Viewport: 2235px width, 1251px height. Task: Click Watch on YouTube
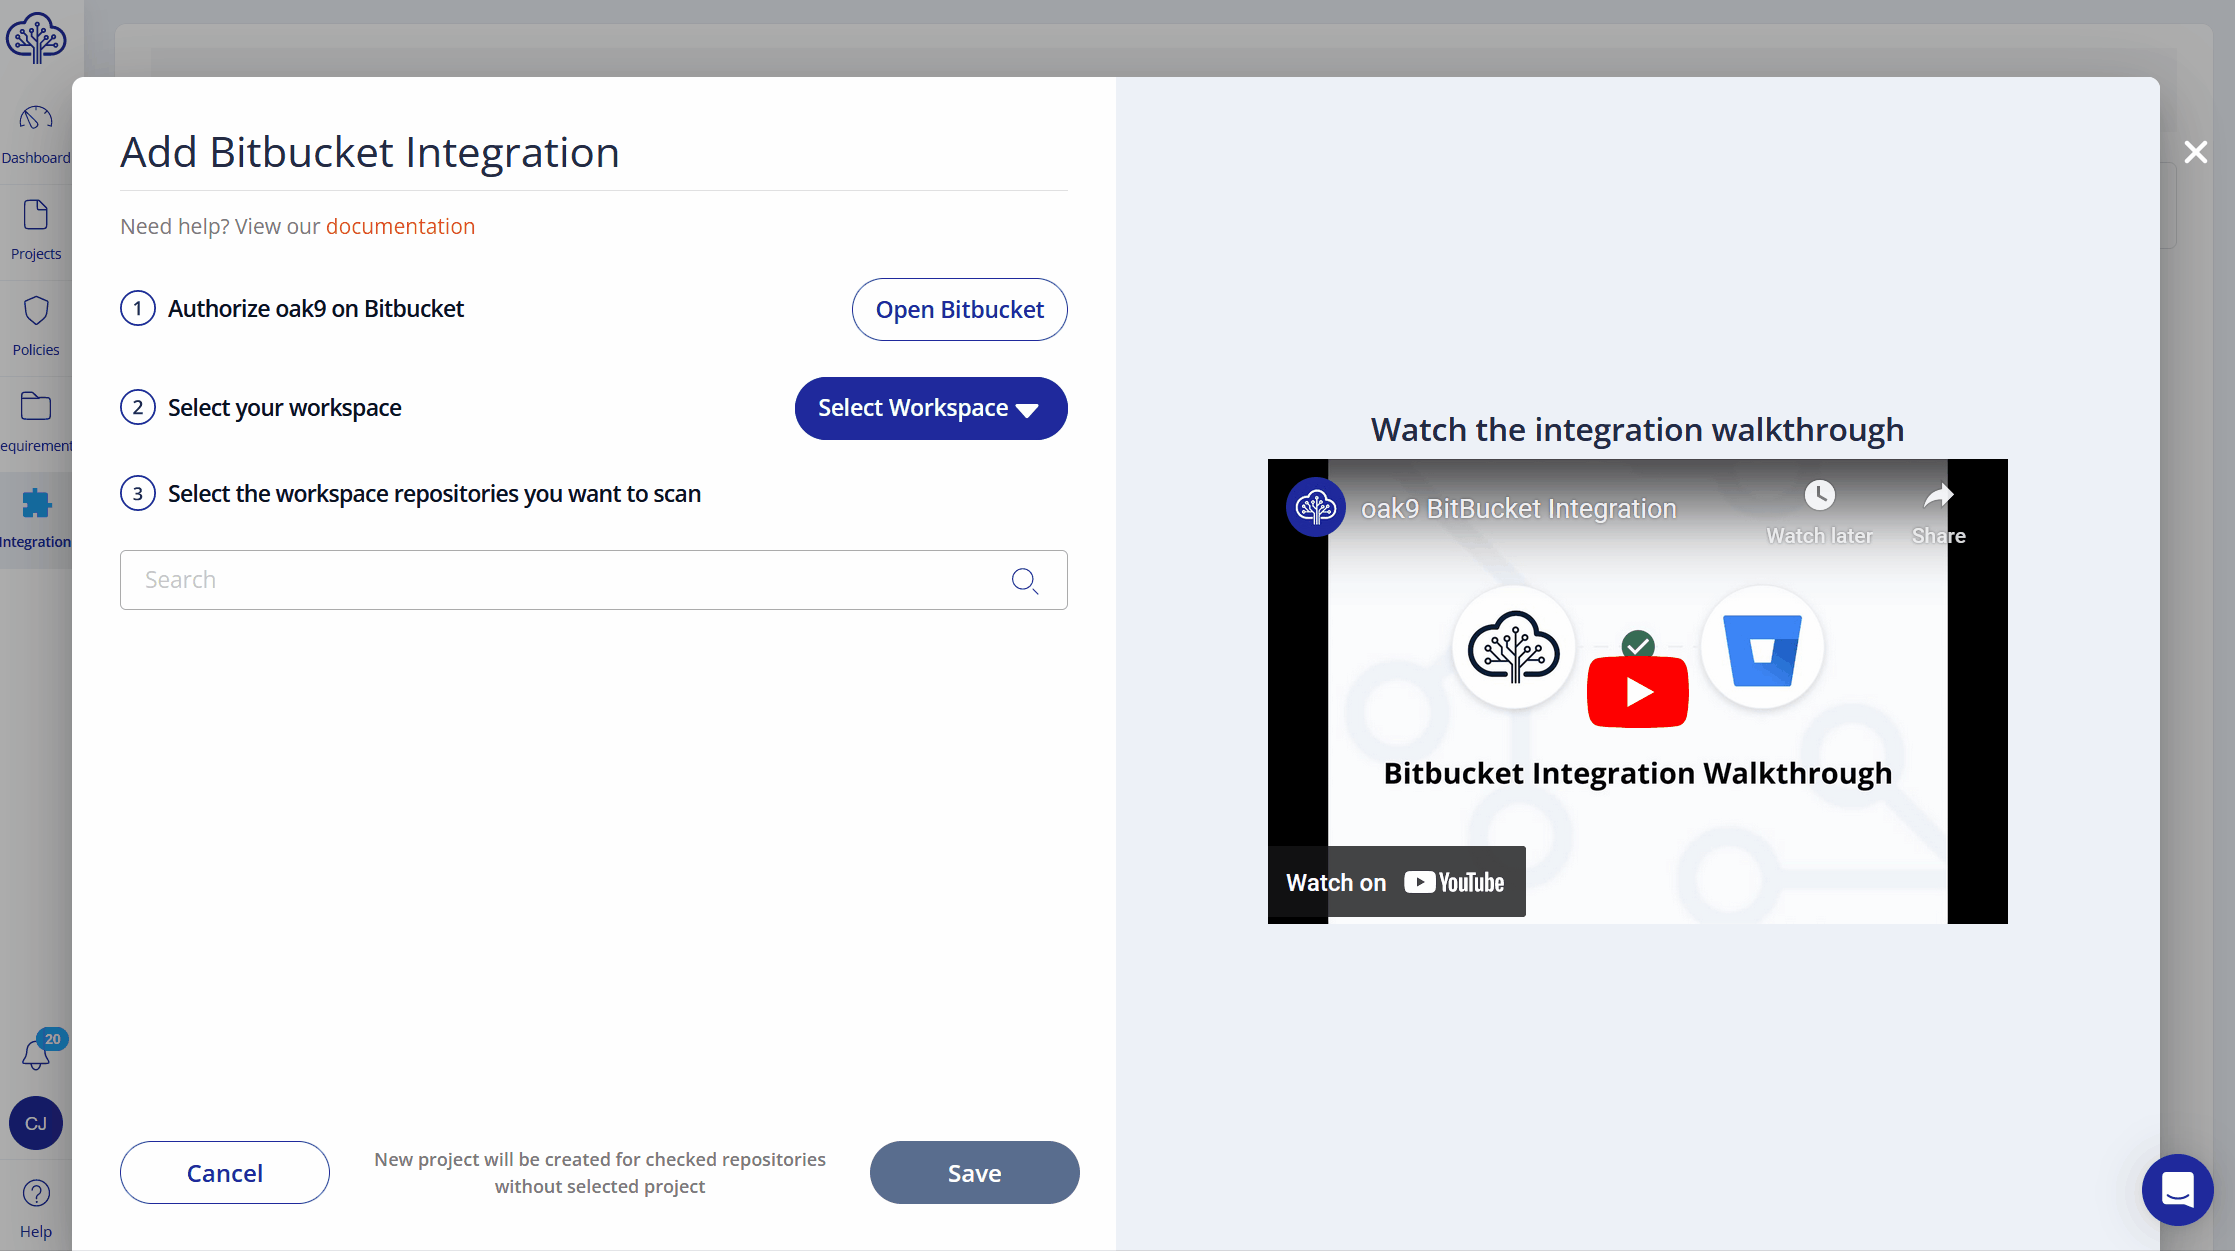(1396, 882)
